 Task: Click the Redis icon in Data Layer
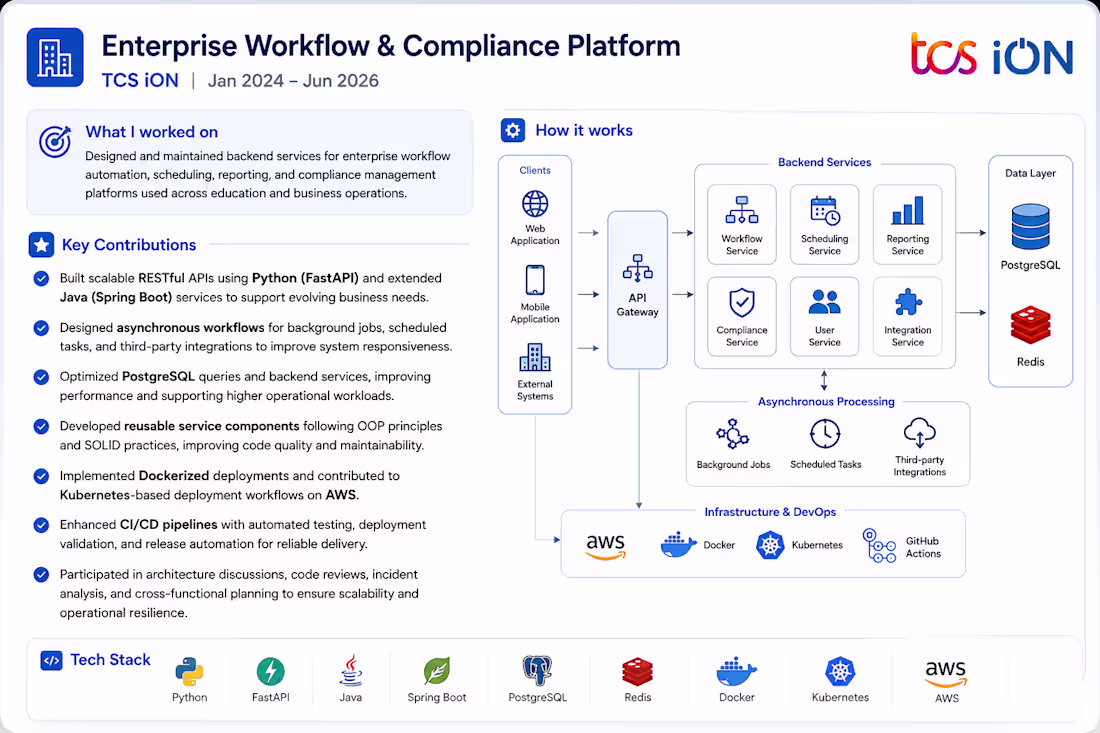[x=1031, y=325]
